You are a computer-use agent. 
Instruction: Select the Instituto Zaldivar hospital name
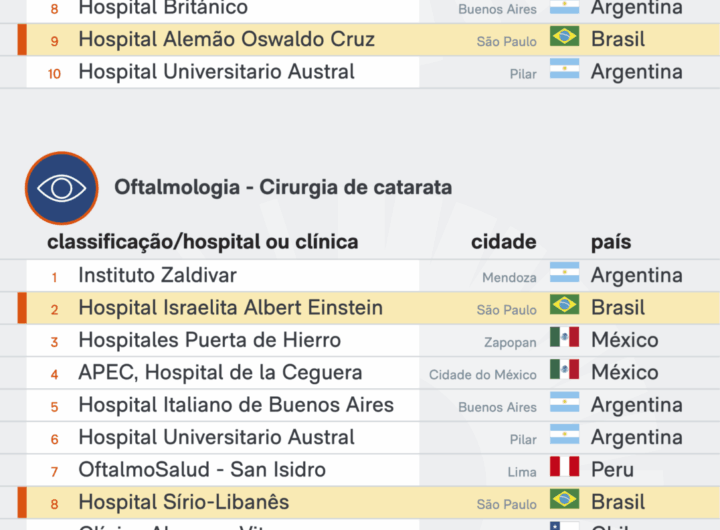[157, 275]
